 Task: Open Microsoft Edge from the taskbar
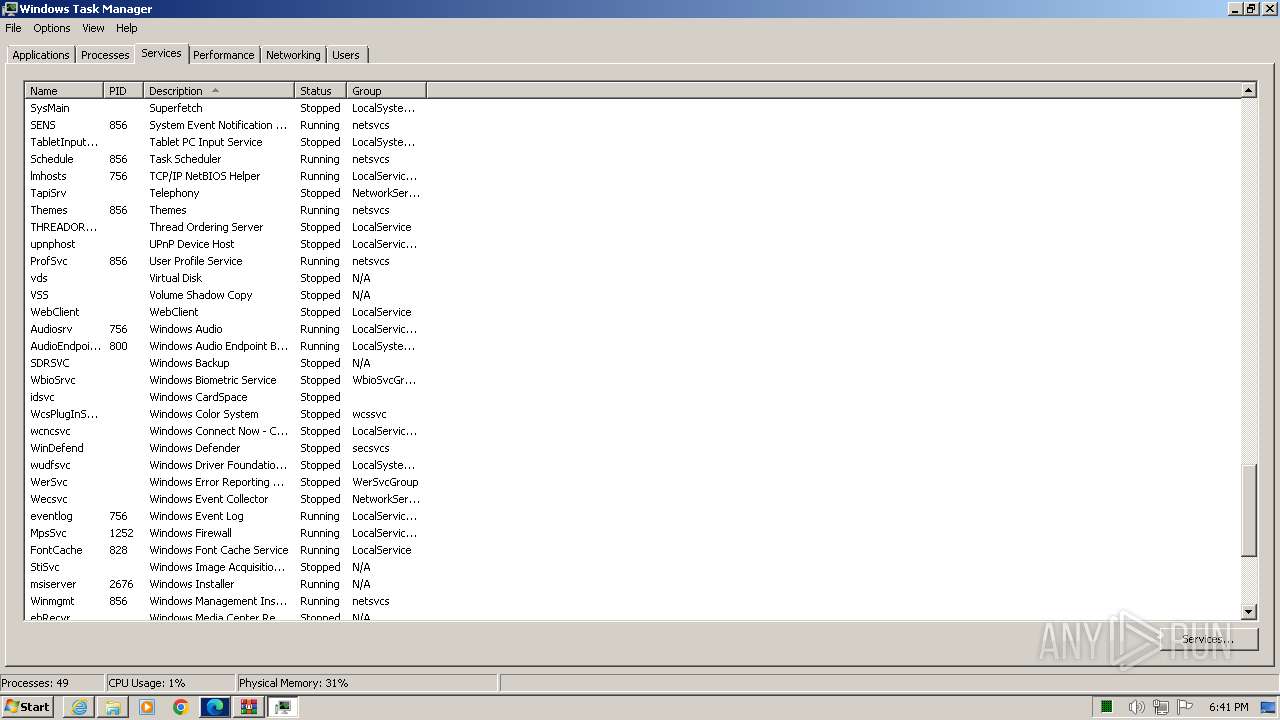point(215,707)
